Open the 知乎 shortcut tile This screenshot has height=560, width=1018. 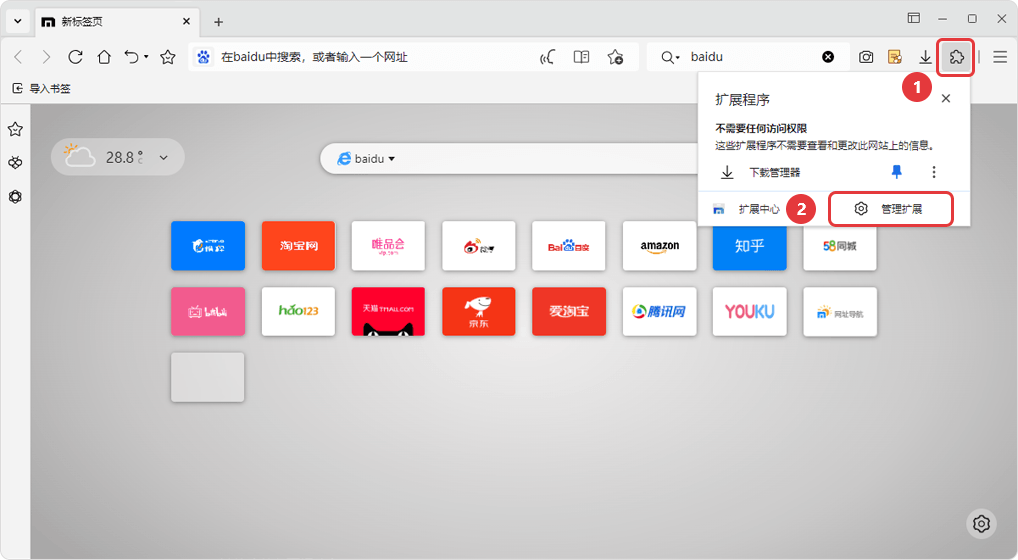[749, 246]
